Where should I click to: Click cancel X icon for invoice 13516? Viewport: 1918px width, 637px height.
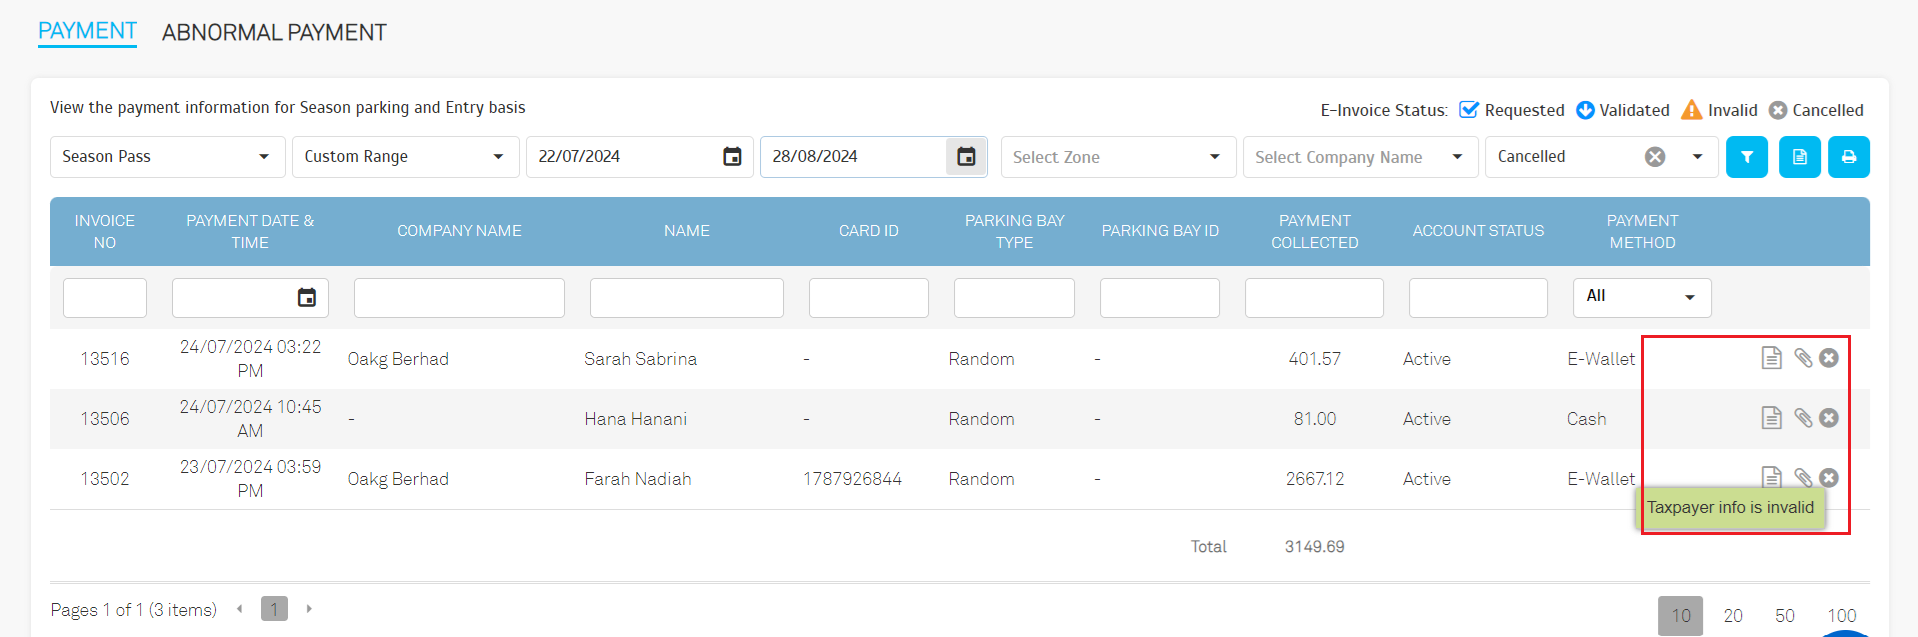(x=1829, y=358)
